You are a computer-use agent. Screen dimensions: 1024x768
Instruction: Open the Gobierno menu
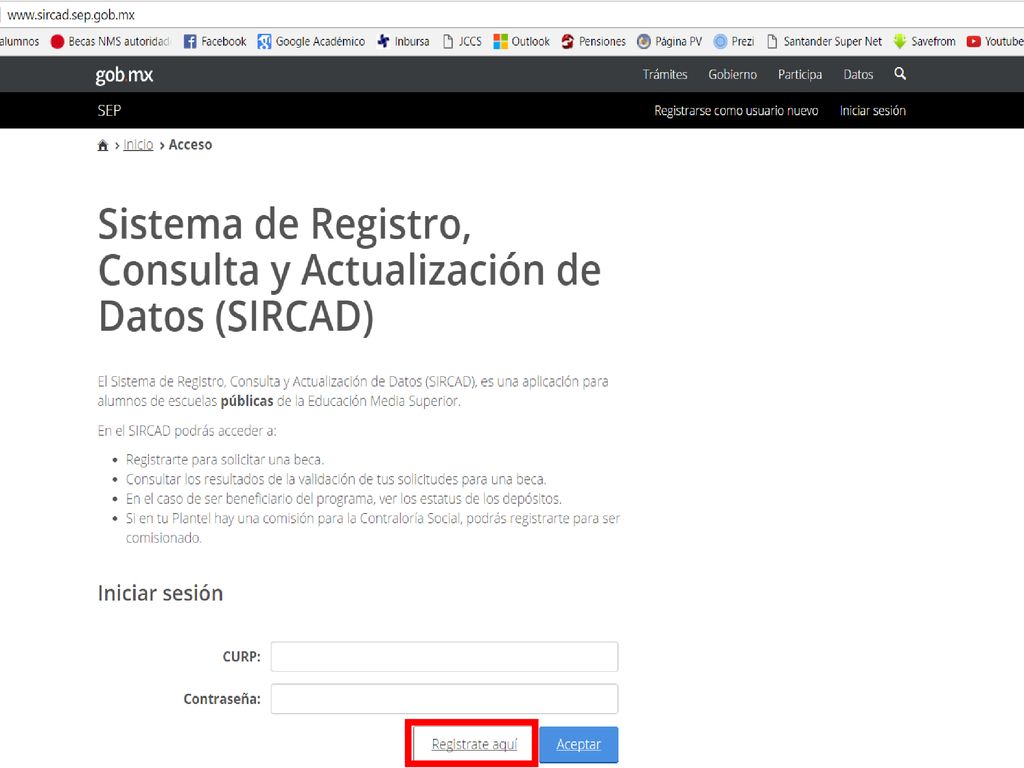(x=733, y=74)
